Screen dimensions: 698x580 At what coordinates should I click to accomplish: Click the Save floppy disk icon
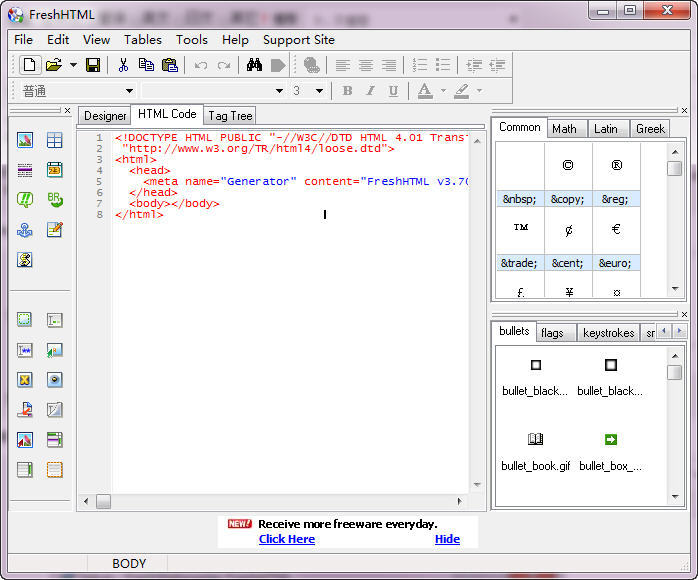(x=93, y=65)
